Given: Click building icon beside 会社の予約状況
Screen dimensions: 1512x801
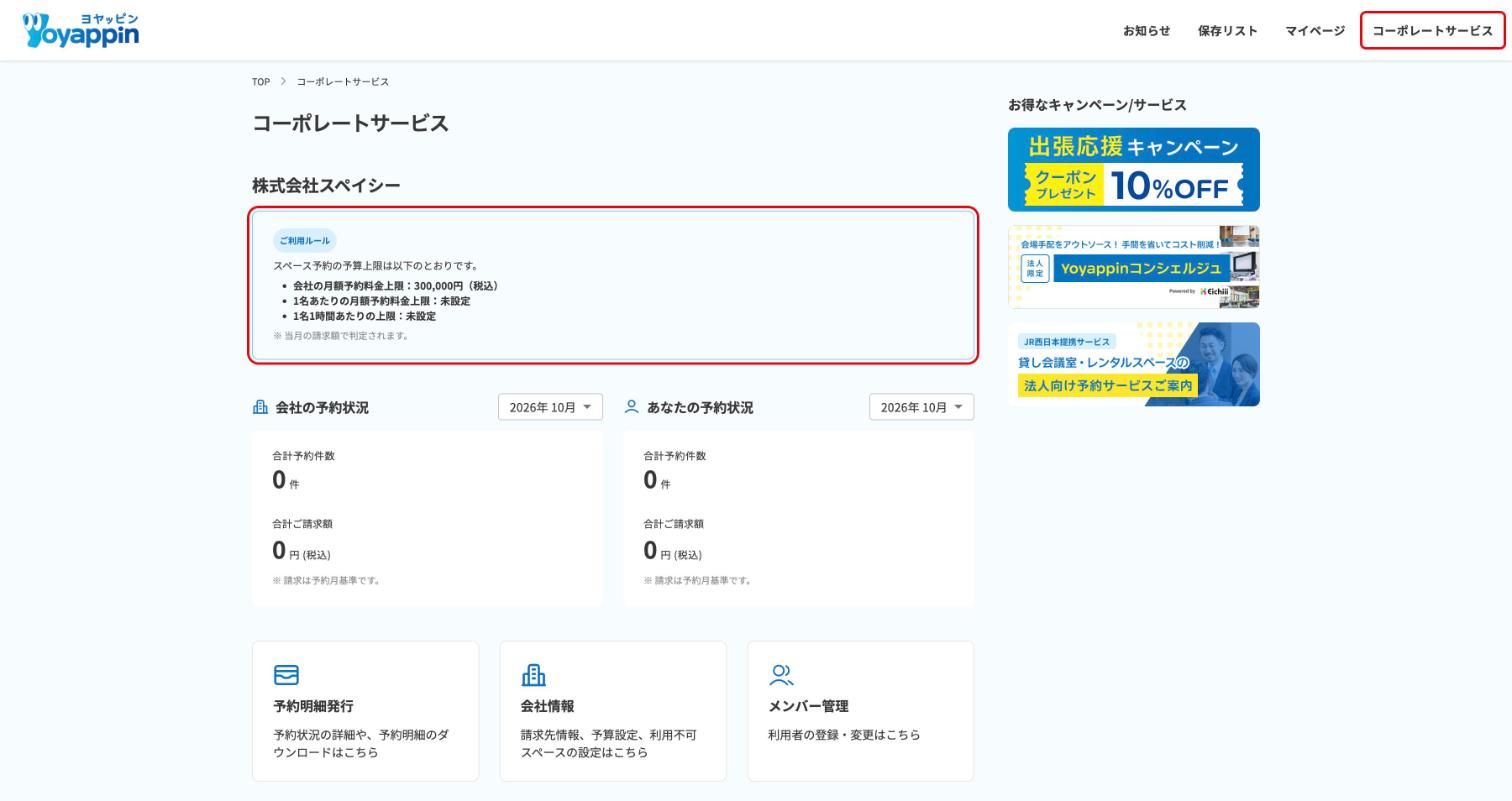Looking at the screenshot, I should [x=260, y=407].
